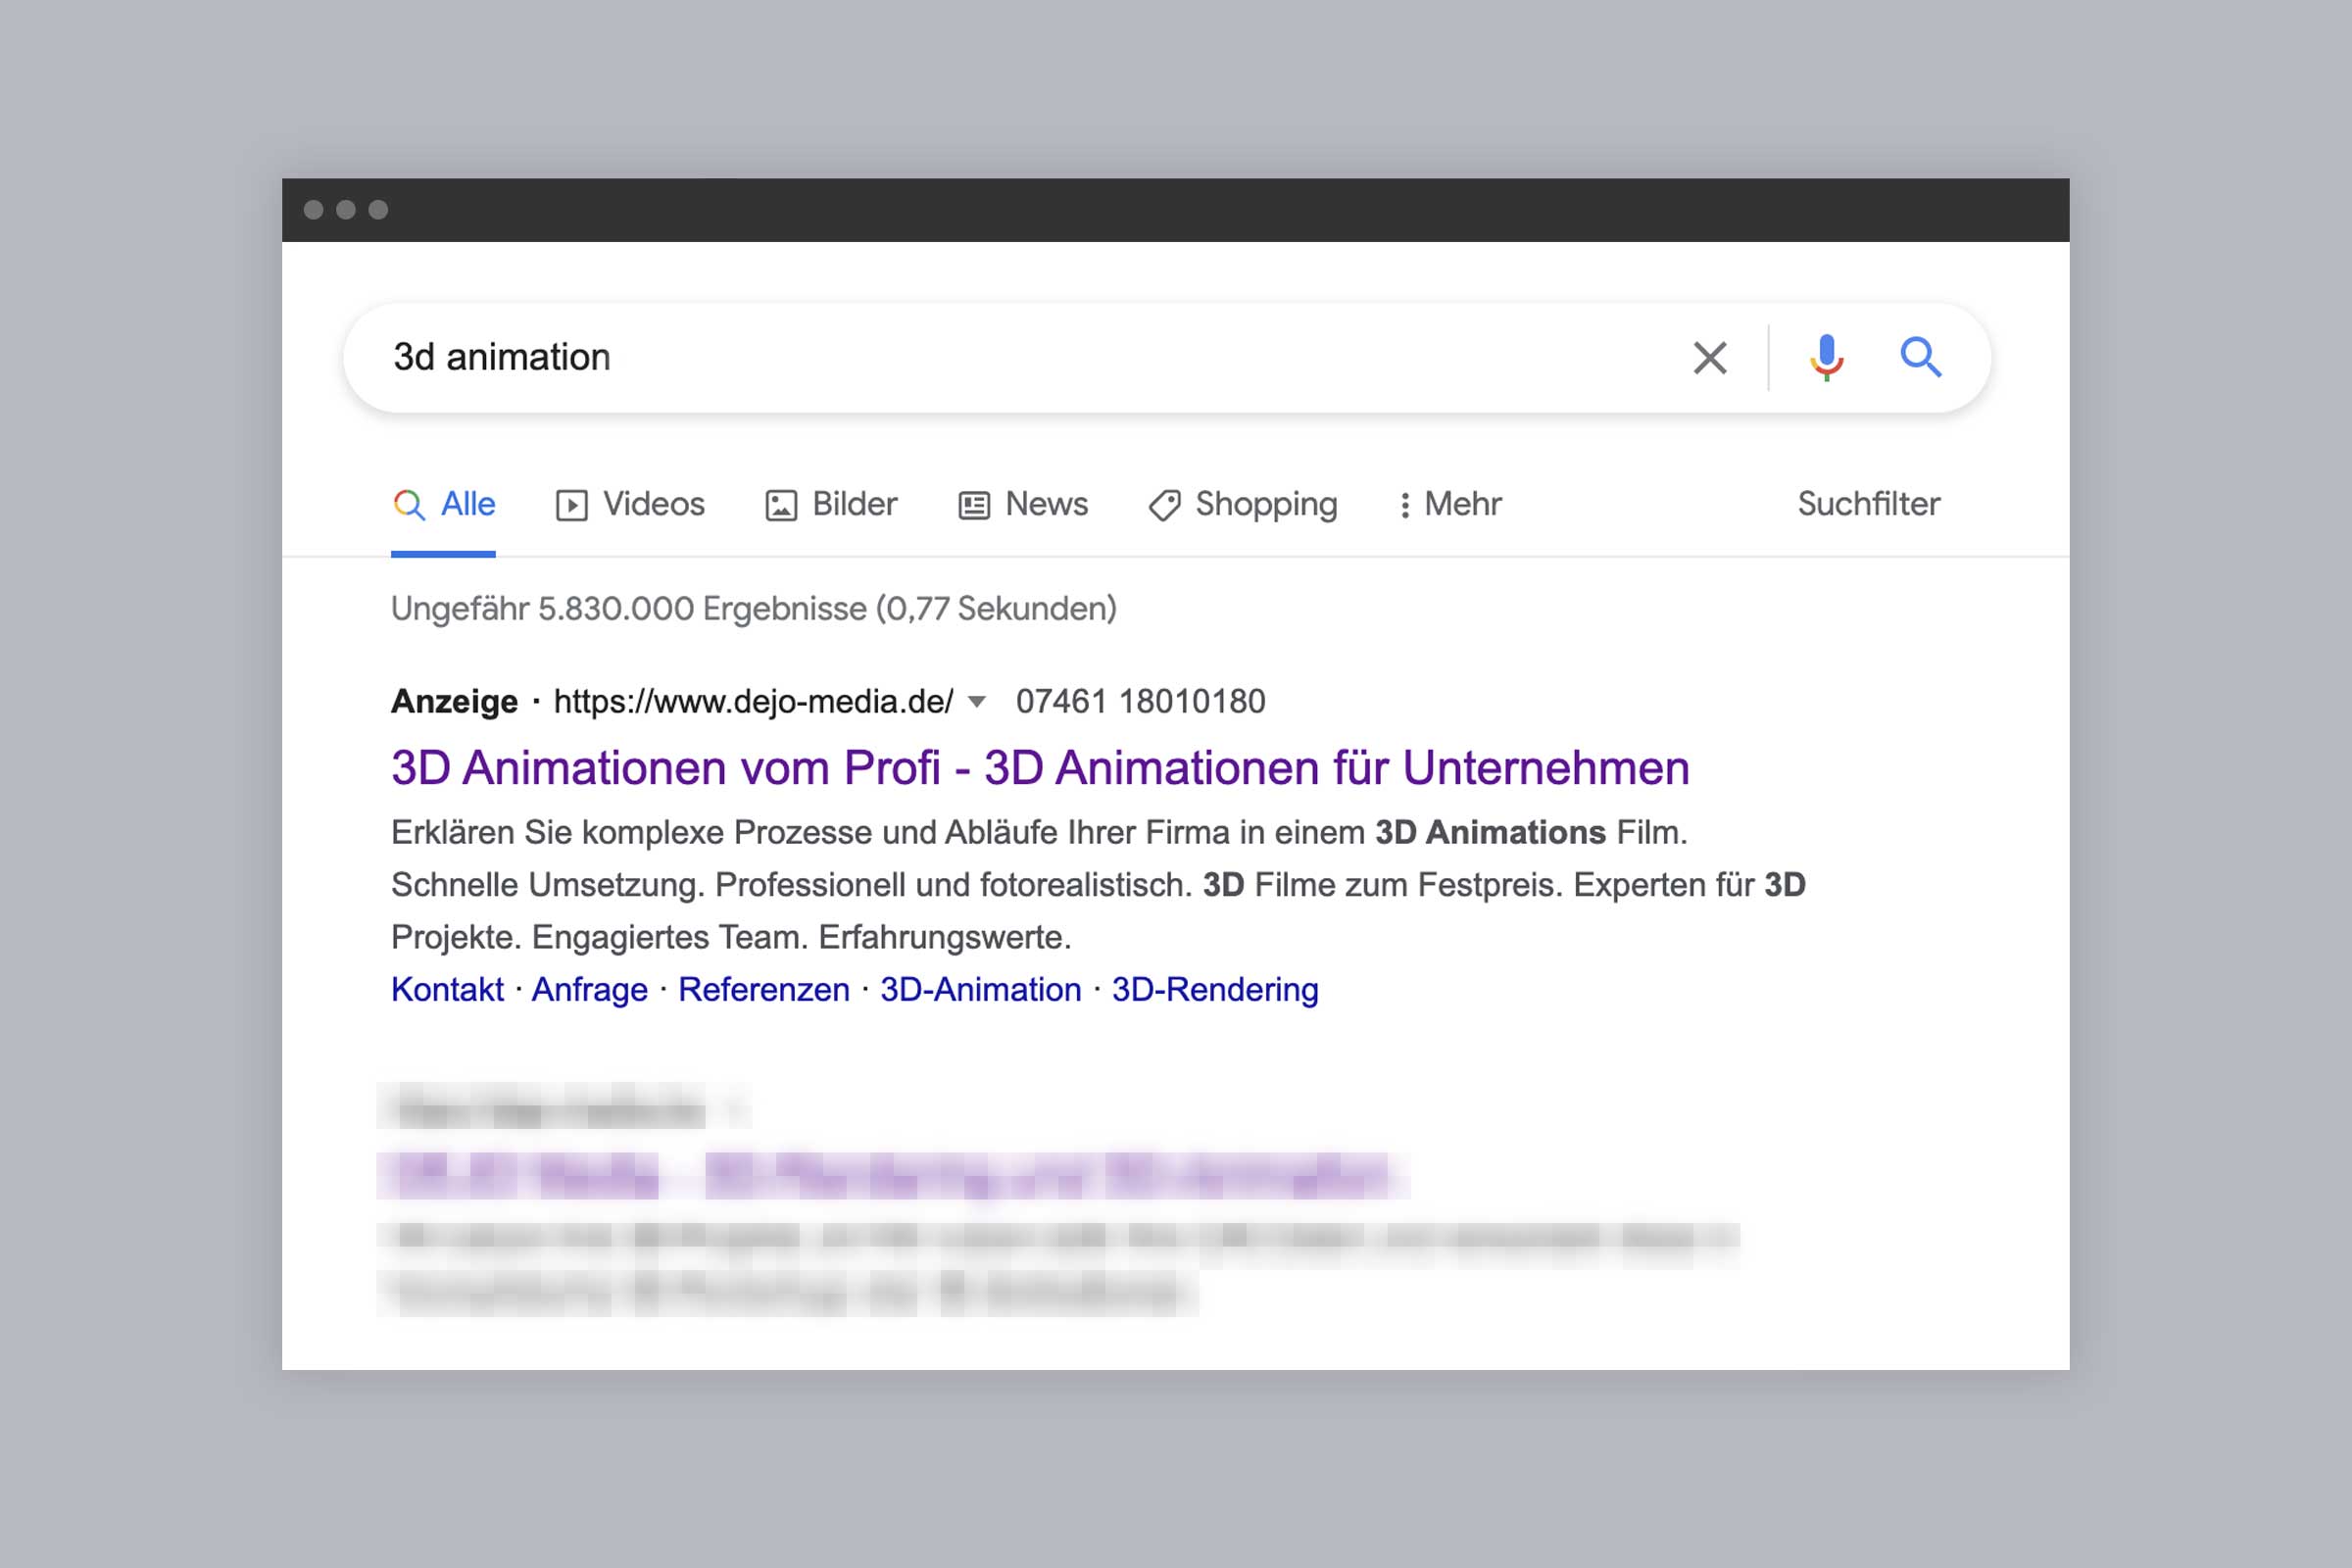Open the Referenzen sitelink

coord(764,989)
